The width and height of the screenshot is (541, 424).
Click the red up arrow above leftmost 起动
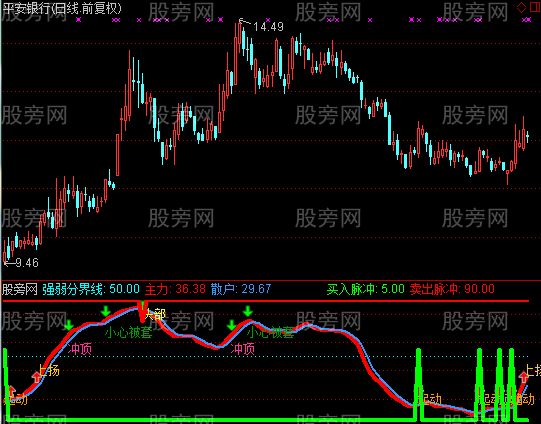point(11,391)
